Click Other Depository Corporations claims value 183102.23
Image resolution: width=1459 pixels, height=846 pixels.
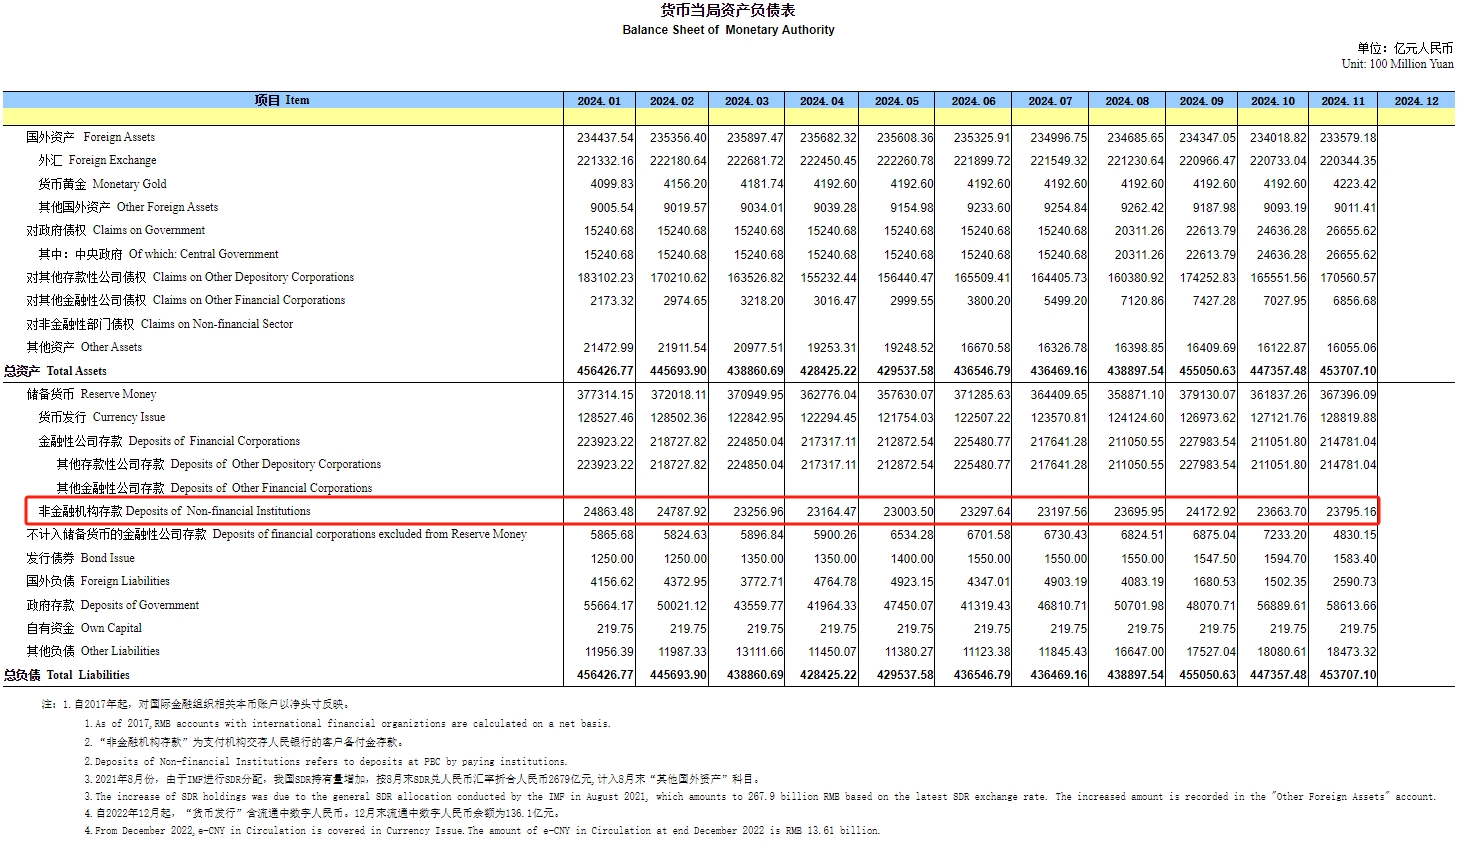(x=605, y=278)
